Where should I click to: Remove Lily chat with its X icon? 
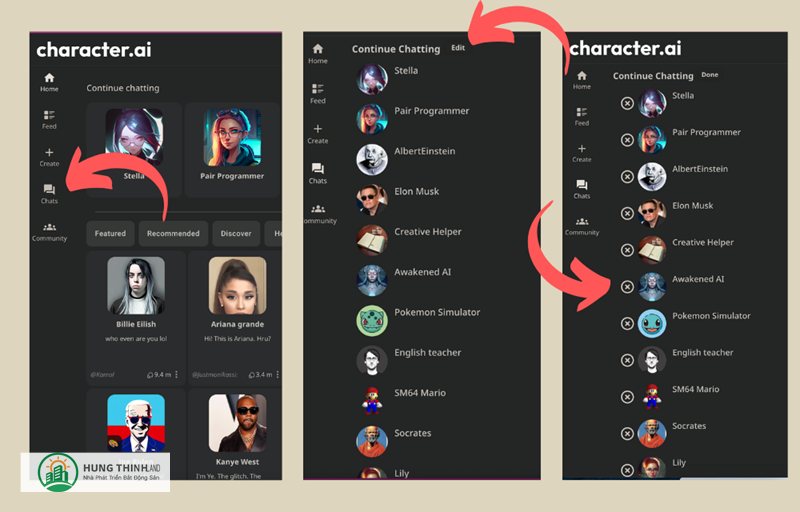pyautogui.click(x=627, y=470)
